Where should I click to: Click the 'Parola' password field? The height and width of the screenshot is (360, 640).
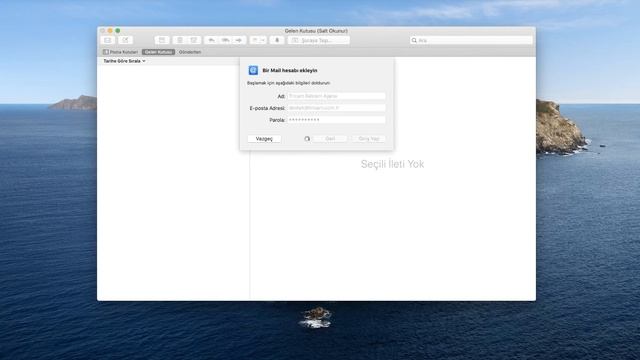click(336, 120)
